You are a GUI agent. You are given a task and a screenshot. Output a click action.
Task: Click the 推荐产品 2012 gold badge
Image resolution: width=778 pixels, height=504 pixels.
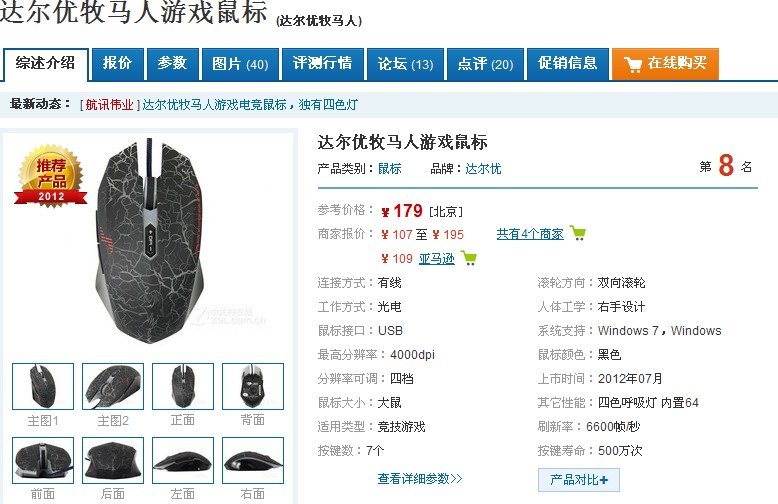point(51,176)
